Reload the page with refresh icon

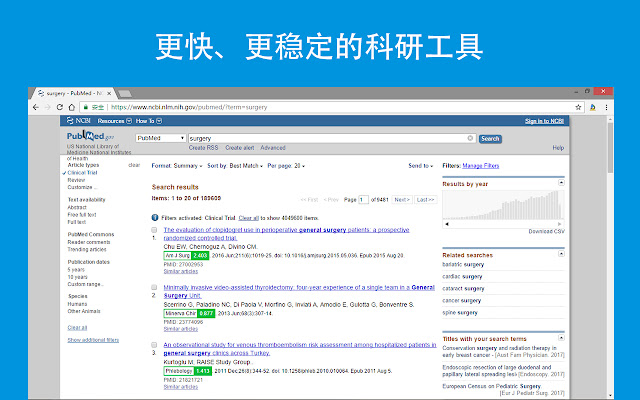coord(60,107)
